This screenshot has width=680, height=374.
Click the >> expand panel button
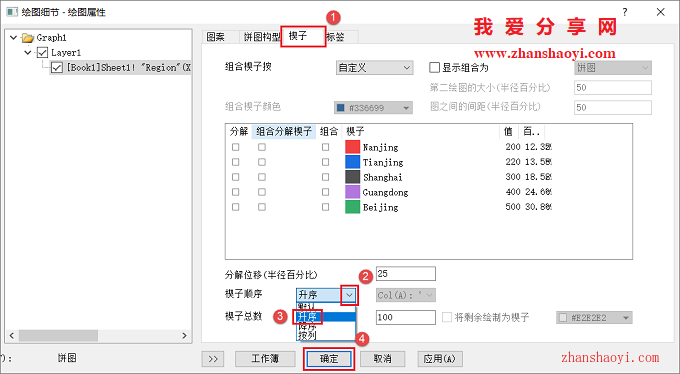pyautogui.click(x=213, y=359)
